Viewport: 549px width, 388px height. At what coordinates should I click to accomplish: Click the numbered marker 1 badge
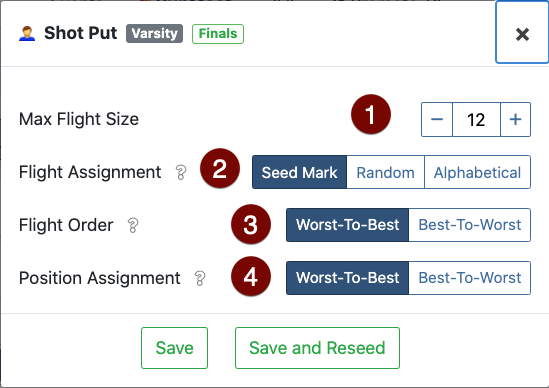[x=371, y=114]
